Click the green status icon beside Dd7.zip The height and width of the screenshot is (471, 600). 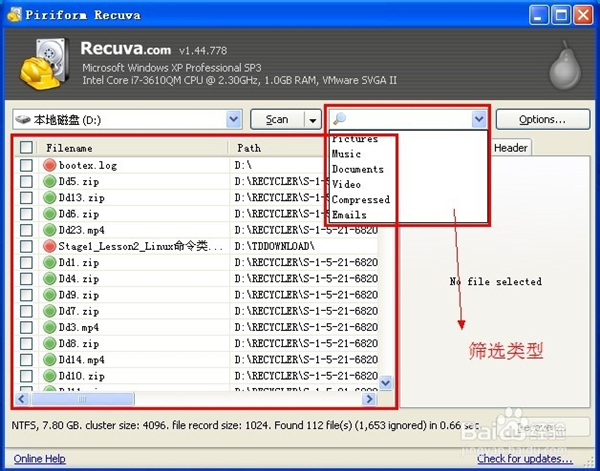[49, 311]
